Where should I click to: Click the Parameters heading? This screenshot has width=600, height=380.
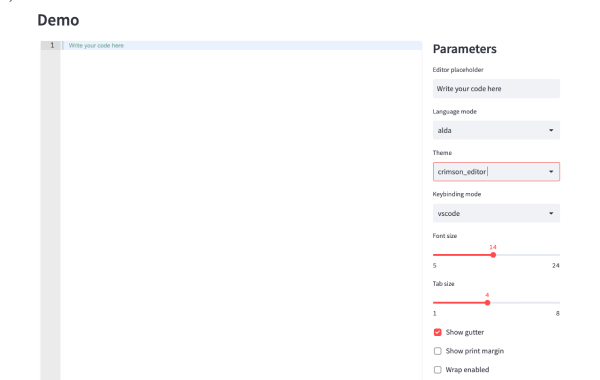465,49
